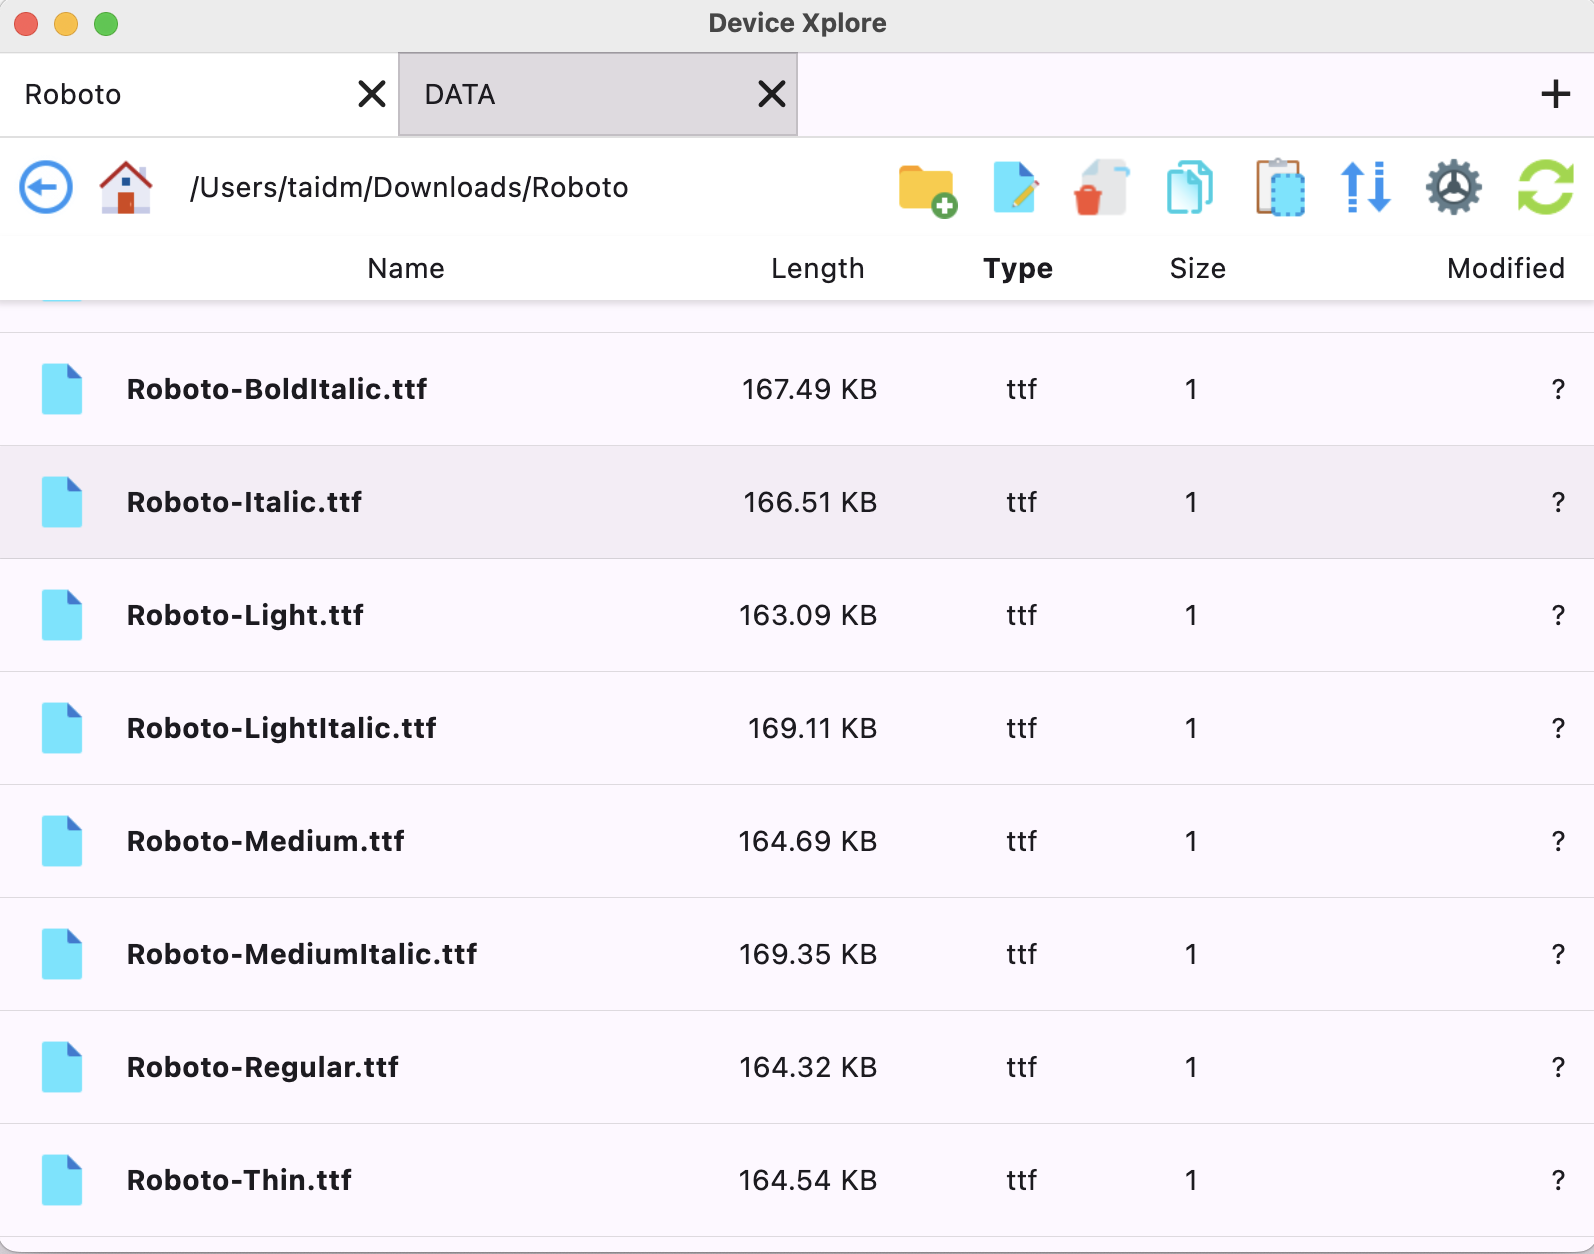Screen dimensions: 1594x1254
Task: Click the 169.35 KB length value
Action: [808, 954]
